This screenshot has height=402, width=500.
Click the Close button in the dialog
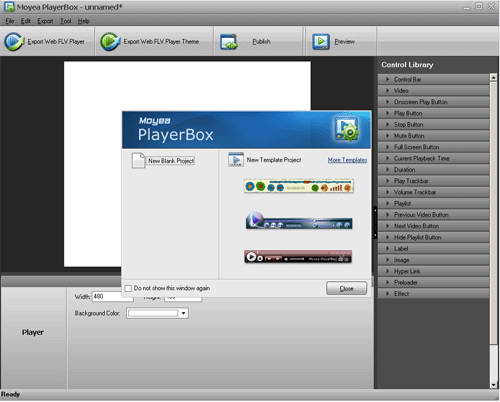point(346,288)
